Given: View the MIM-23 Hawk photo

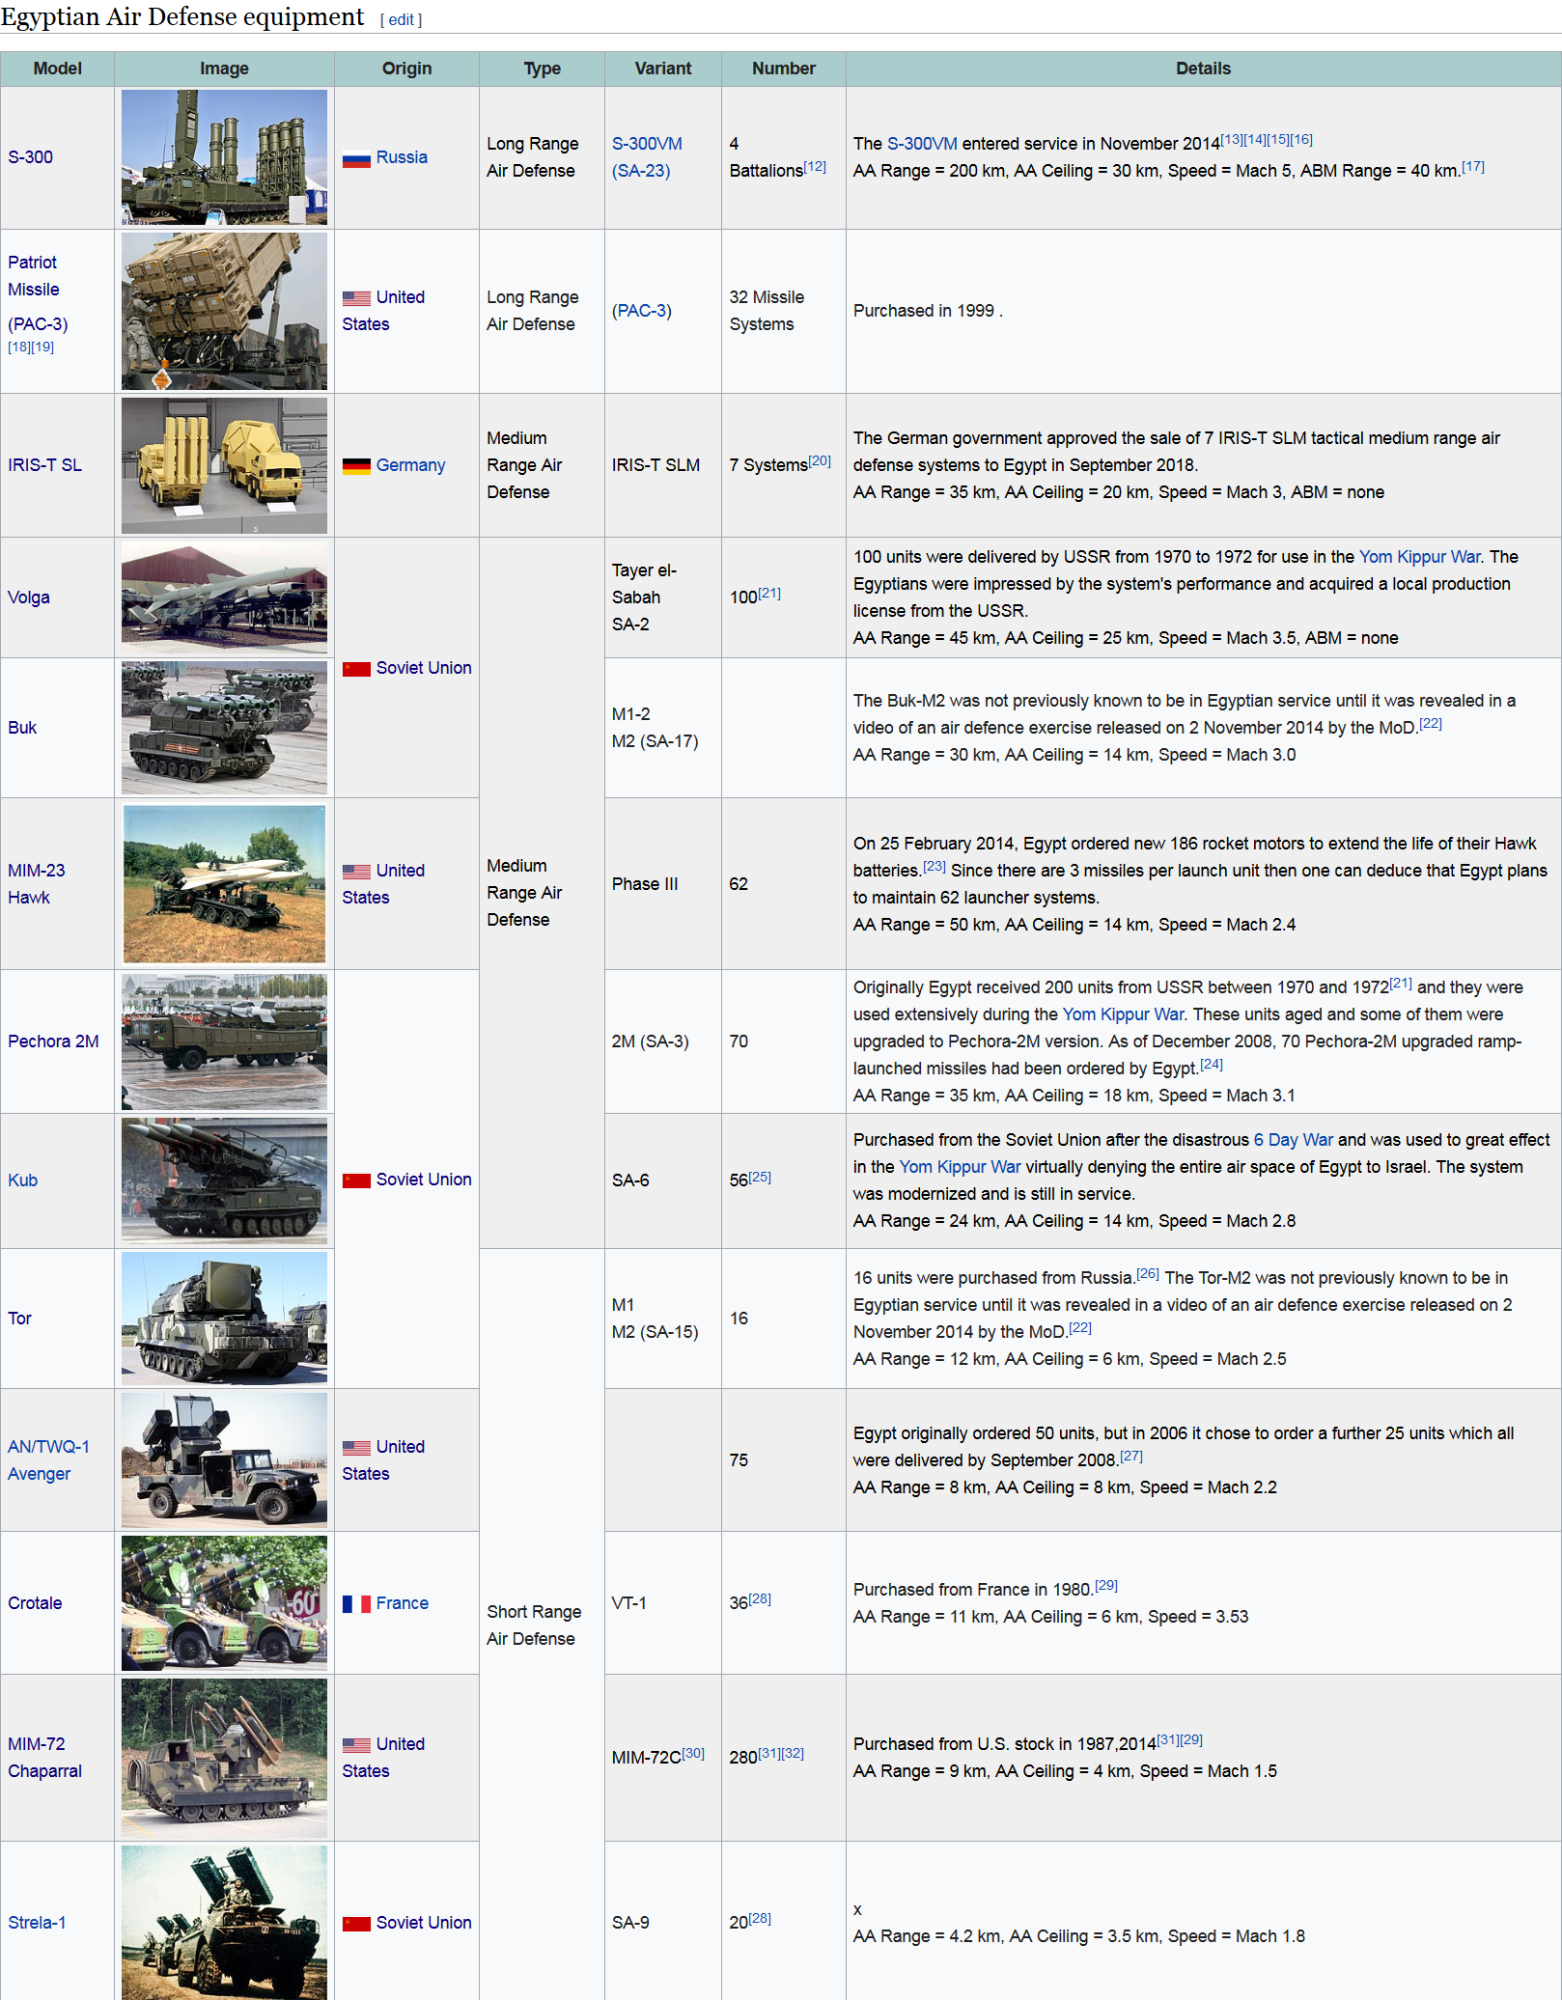Looking at the screenshot, I should pyautogui.click(x=224, y=884).
